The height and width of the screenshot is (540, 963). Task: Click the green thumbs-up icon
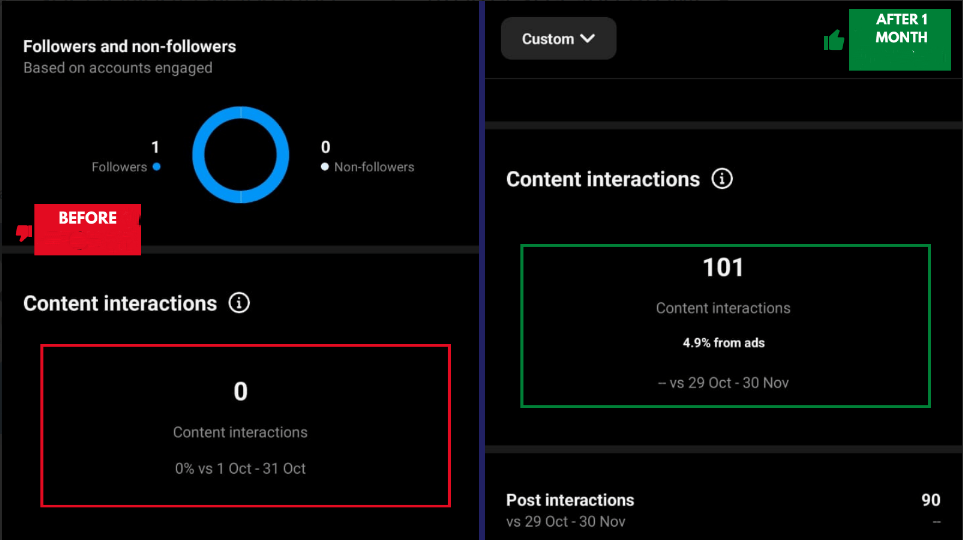point(833,40)
